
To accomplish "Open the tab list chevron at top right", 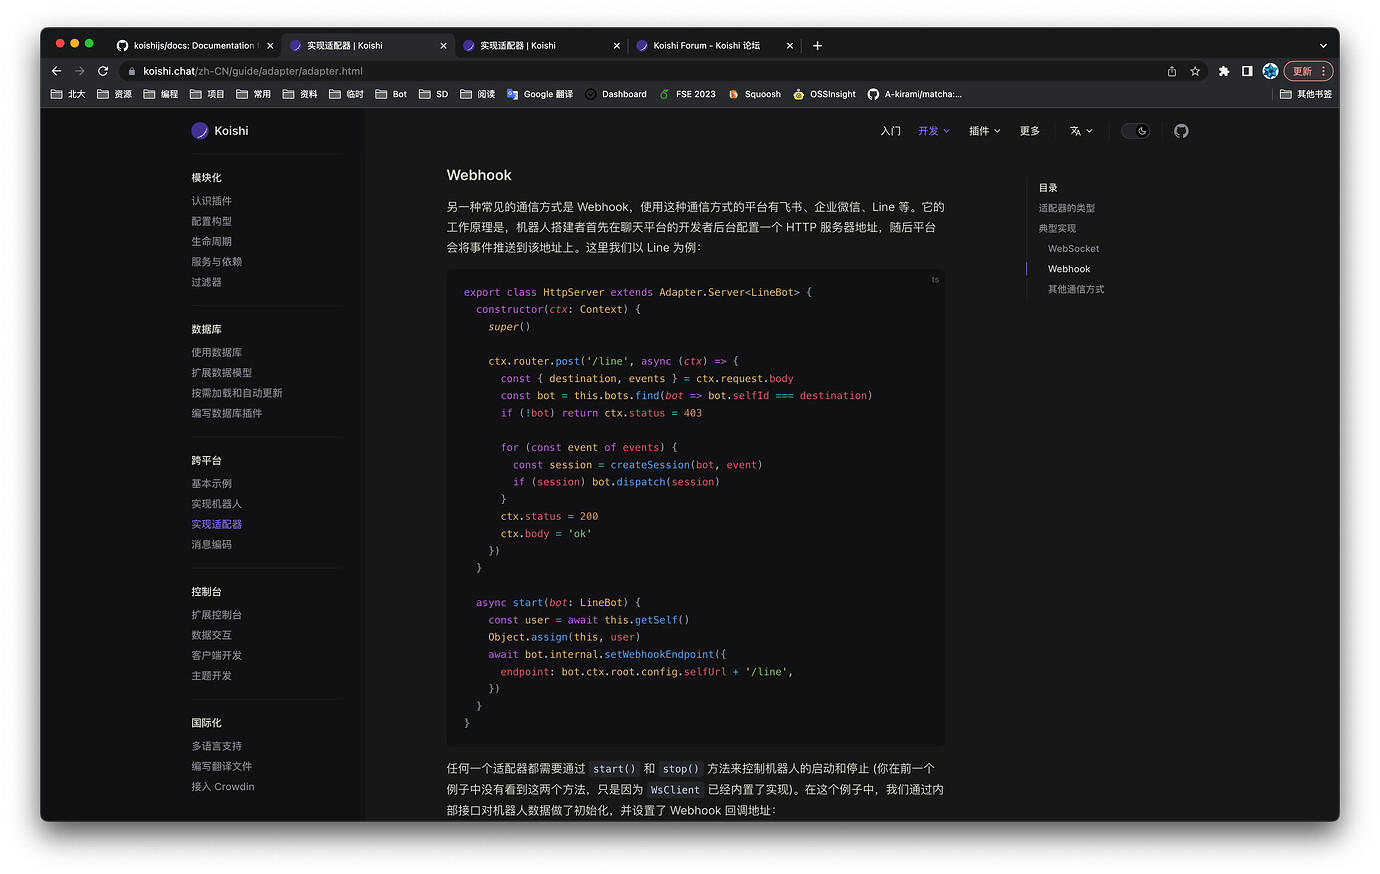I will pyautogui.click(x=1323, y=45).
